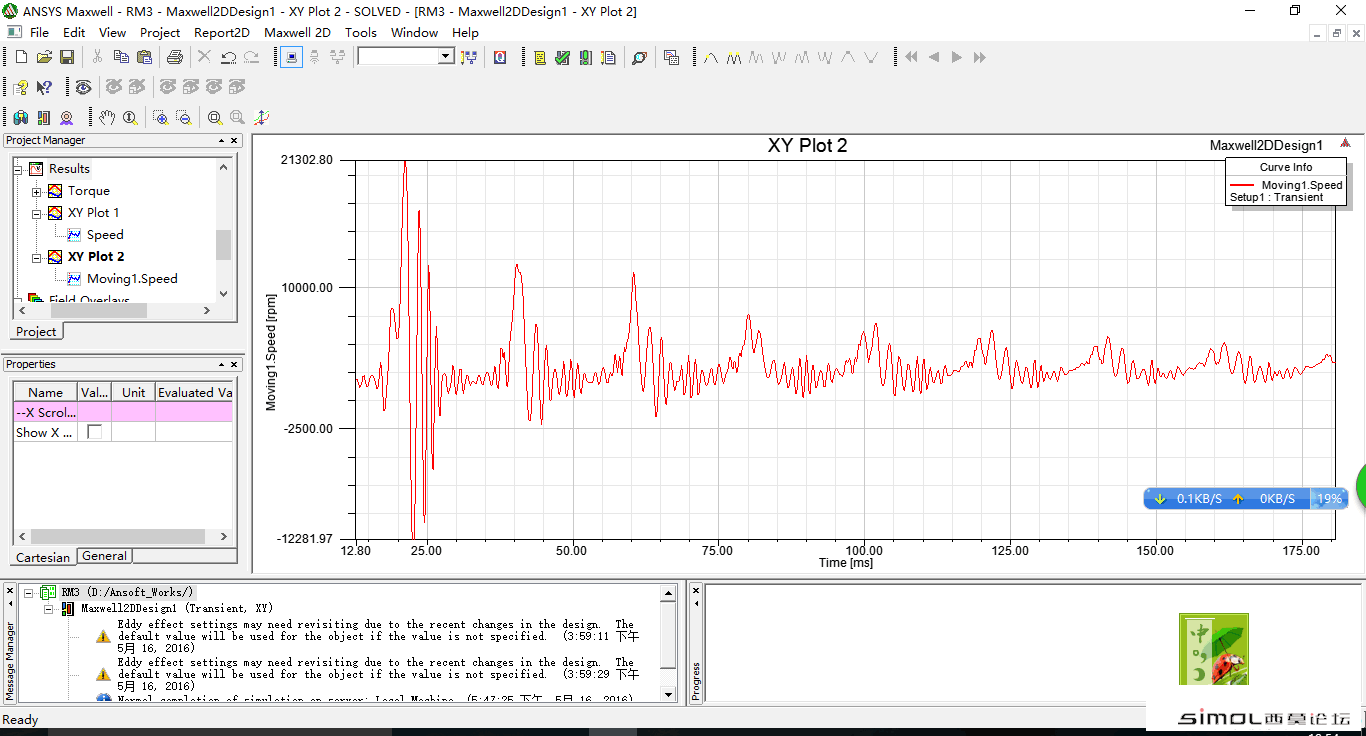Click the color bars palette icon
Image resolution: width=1366 pixels, height=736 pixels.
[44, 117]
